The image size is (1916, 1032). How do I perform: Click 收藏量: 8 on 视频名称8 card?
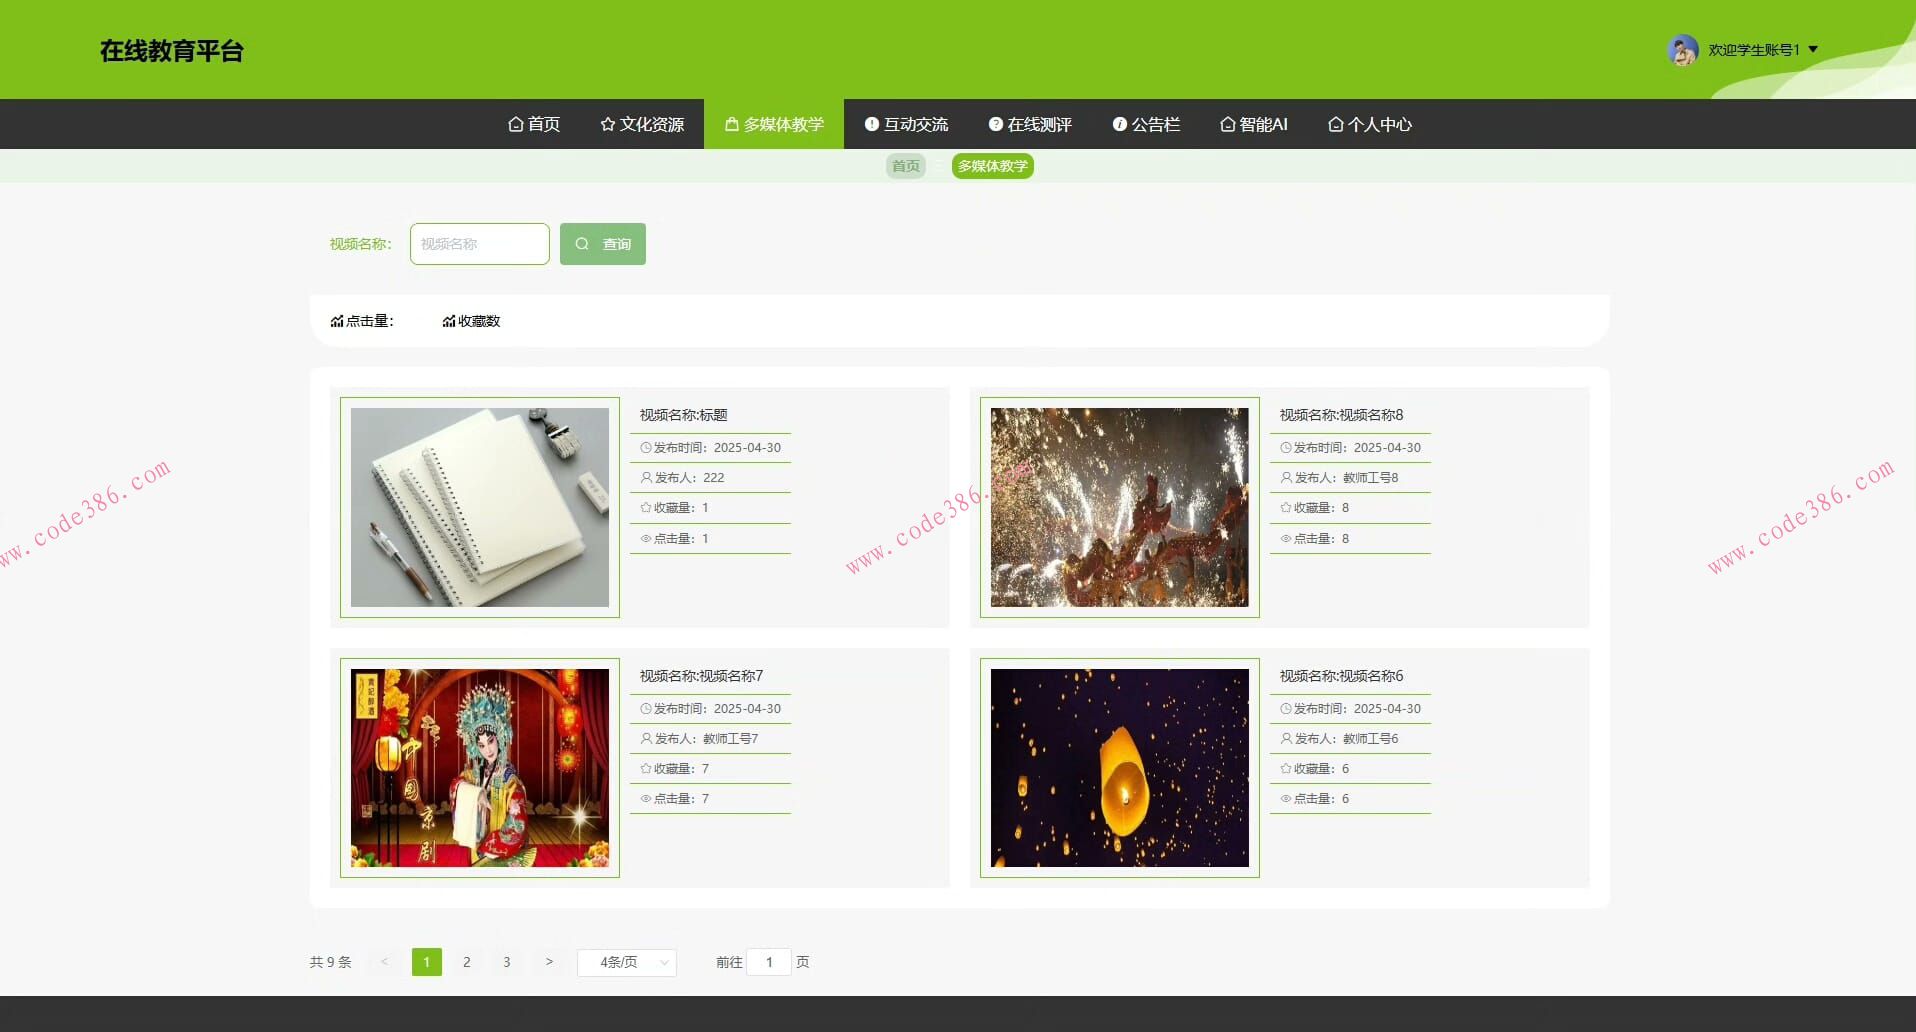coord(1315,508)
